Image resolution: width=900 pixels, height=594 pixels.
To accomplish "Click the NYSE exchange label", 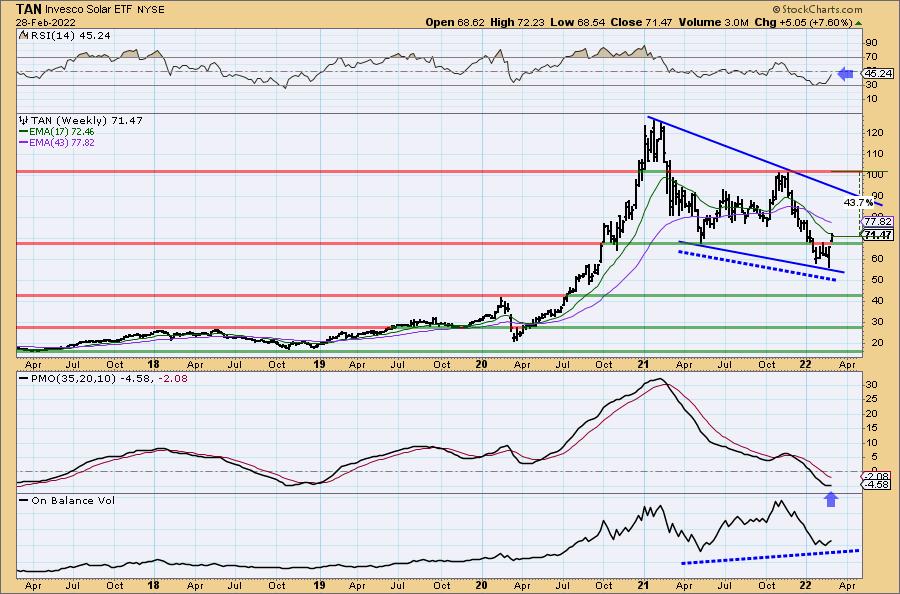I will coord(152,10).
